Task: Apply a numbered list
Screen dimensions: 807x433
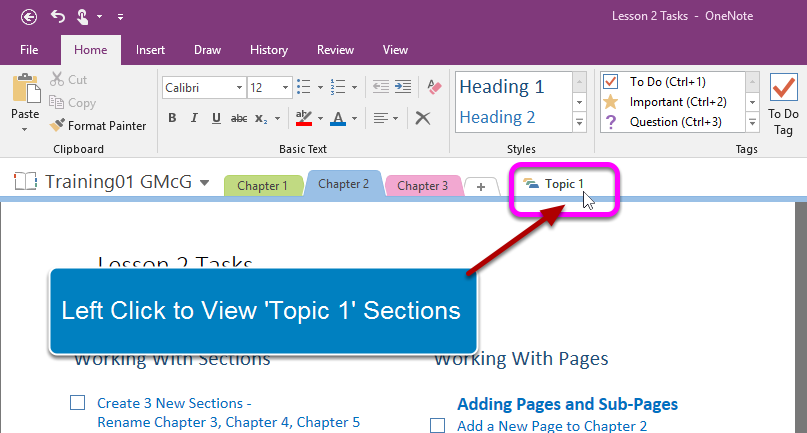Action: click(x=338, y=87)
